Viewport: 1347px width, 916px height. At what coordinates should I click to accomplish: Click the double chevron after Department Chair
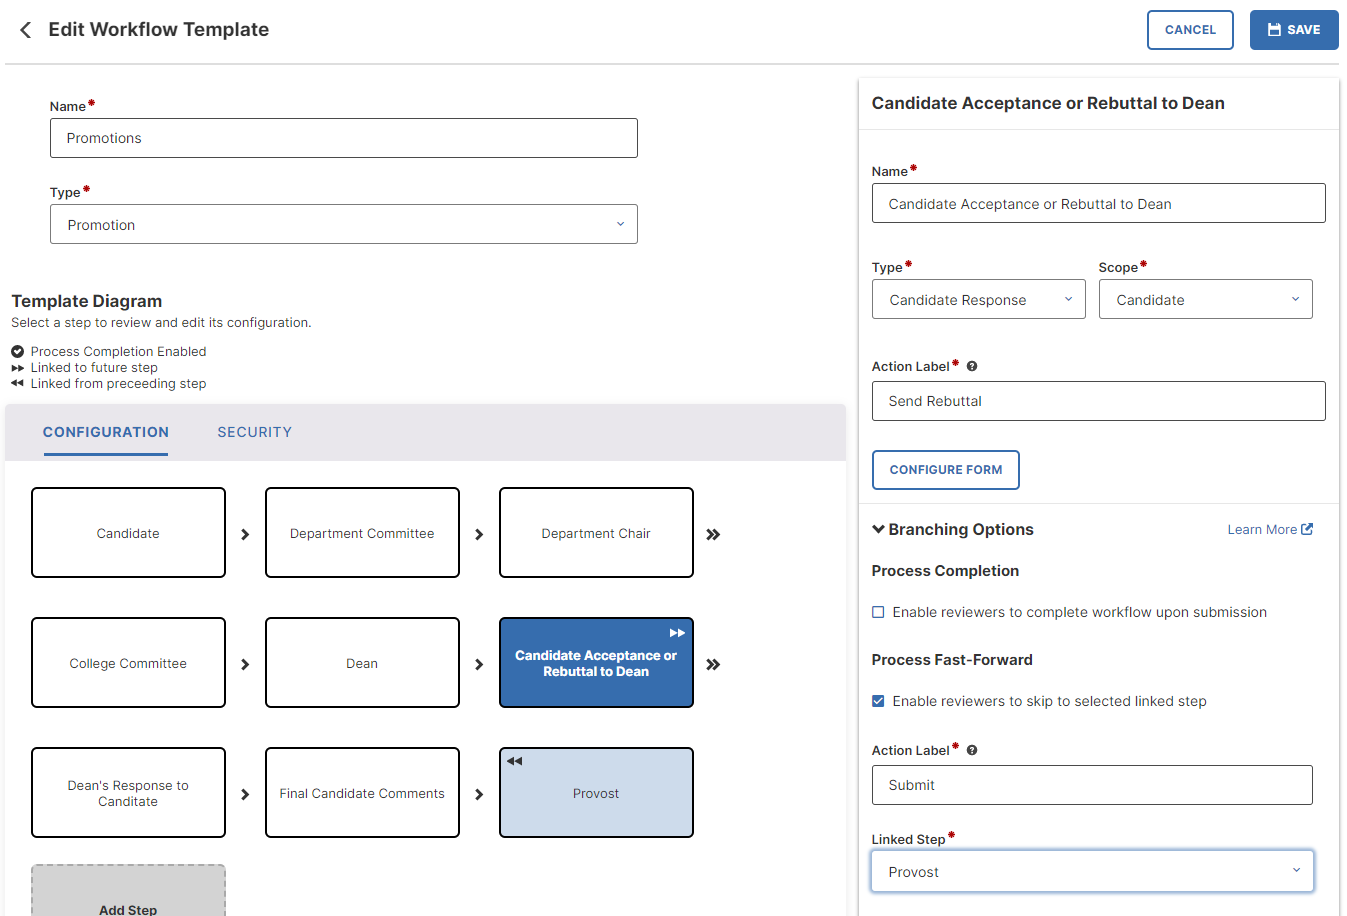click(713, 535)
